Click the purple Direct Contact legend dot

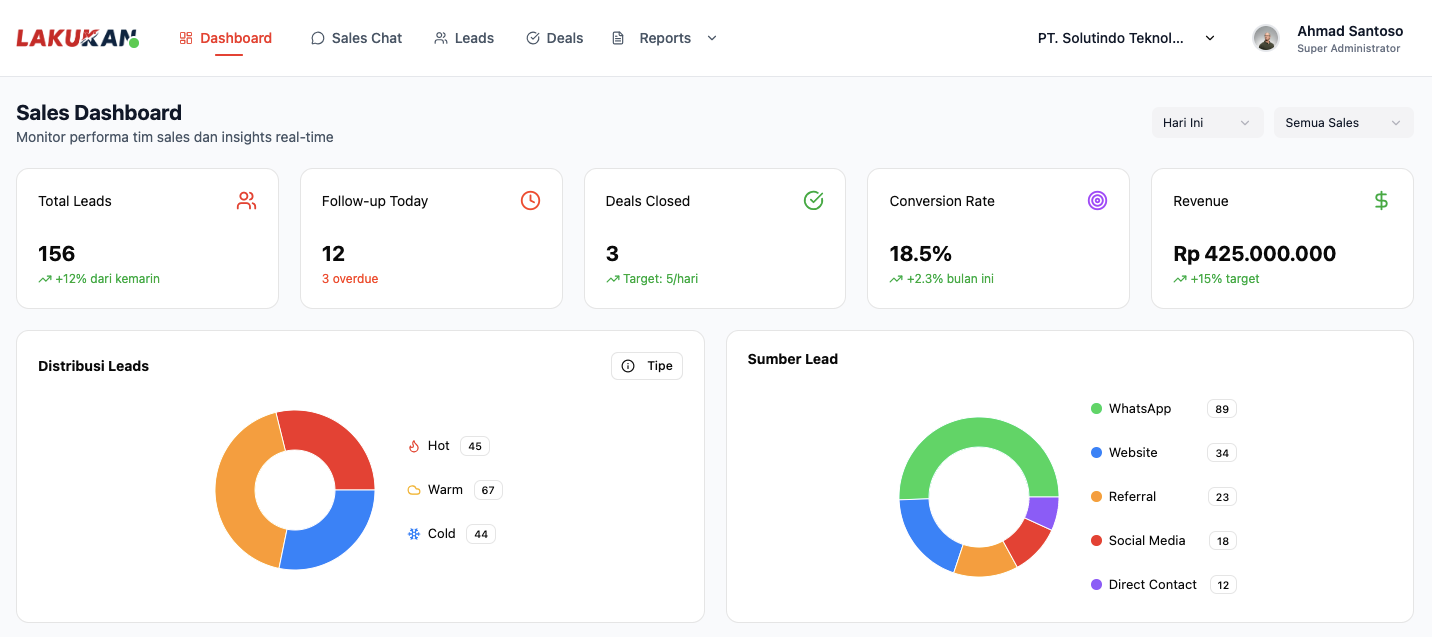1097,585
